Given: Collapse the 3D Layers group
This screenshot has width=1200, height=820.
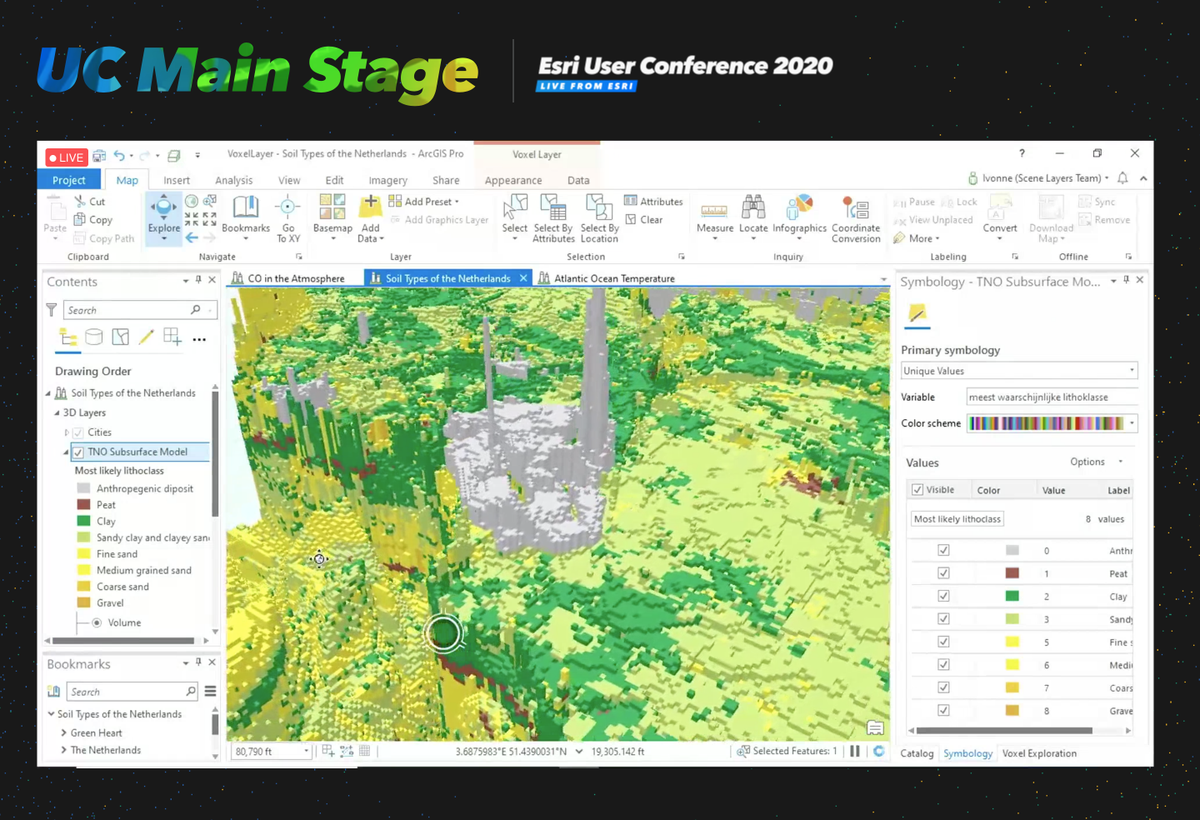Looking at the screenshot, I should coord(56,413).
